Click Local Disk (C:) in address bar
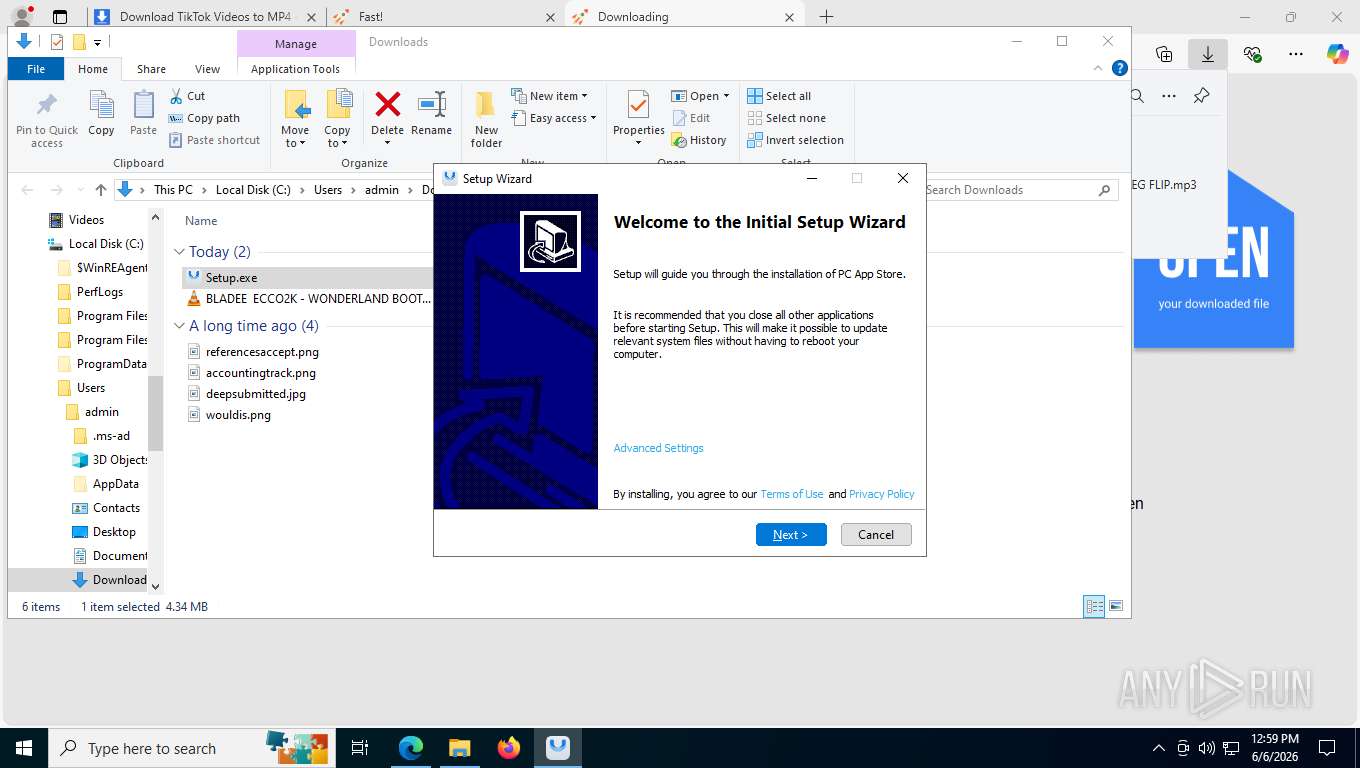The image size is (1360, 768). 253,190
